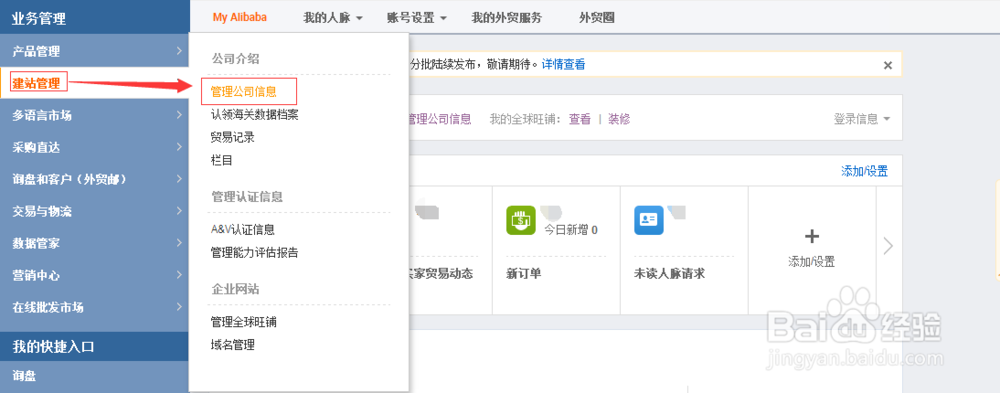This screenshot has width=1000, height=393.
Task: Select 数据管家 in the sidebar
Action: point(36,243)
